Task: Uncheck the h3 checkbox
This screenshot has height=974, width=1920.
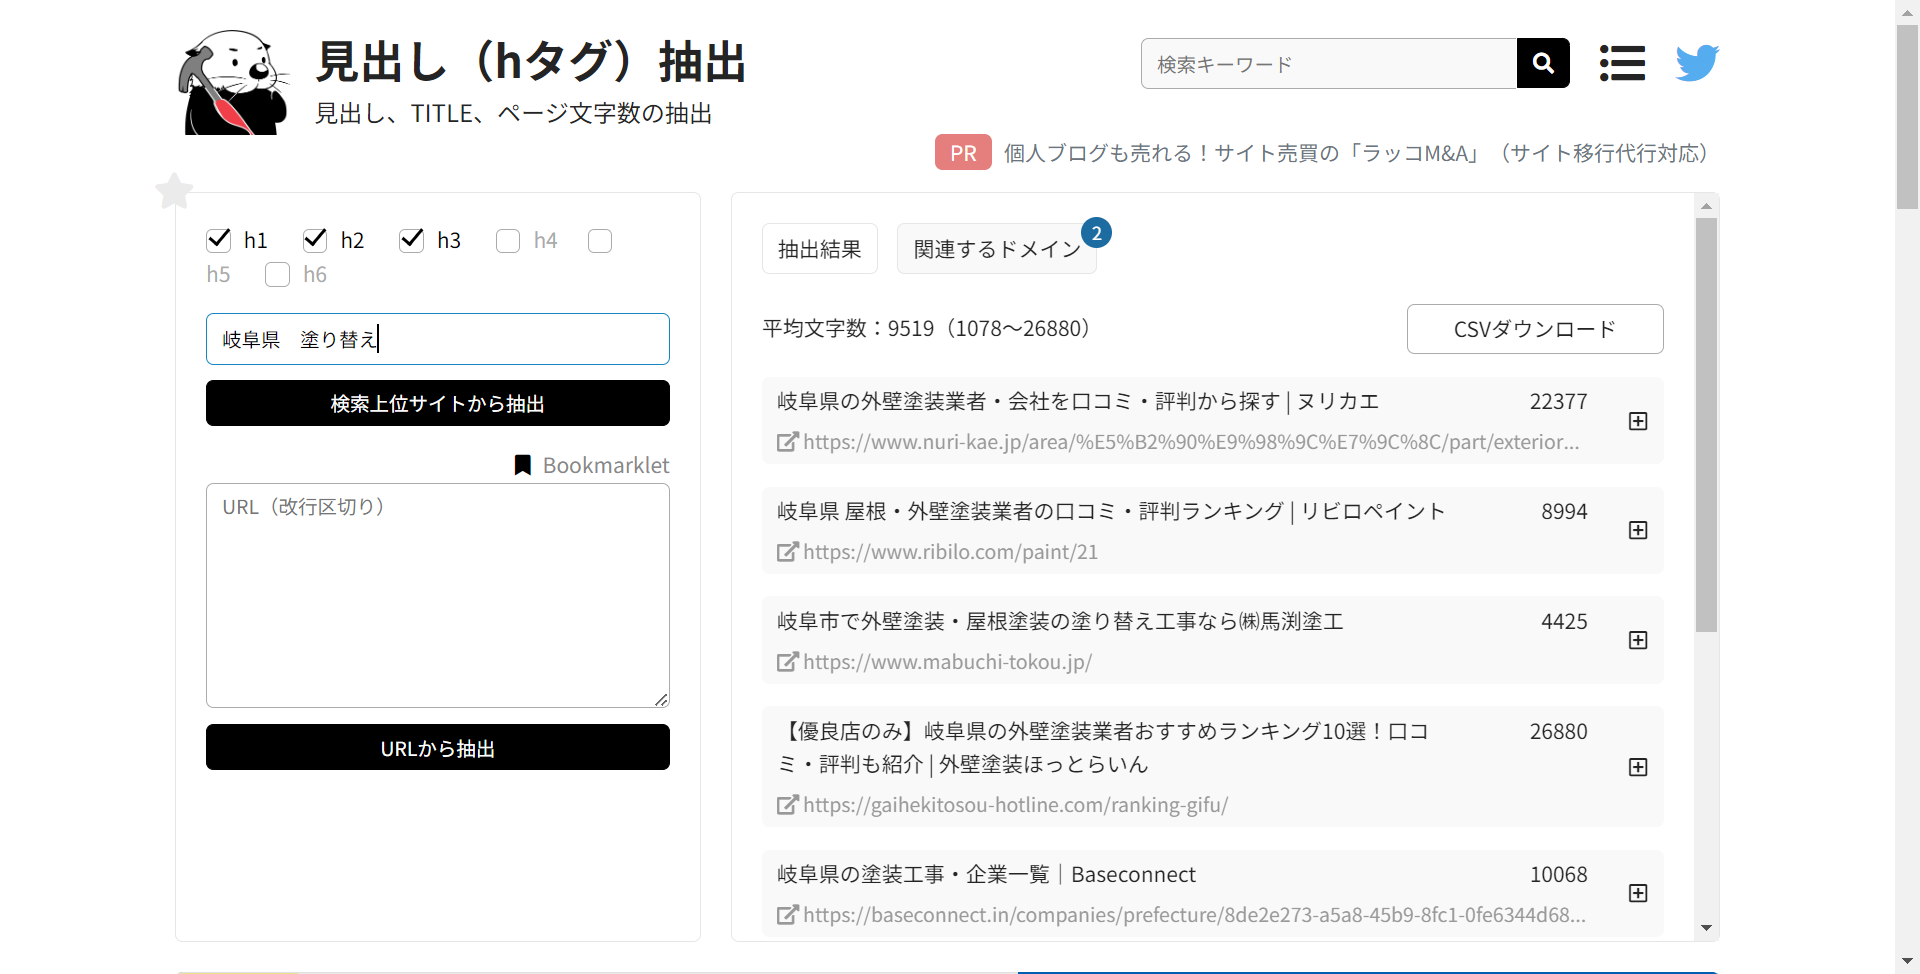Action: [412, 240]
